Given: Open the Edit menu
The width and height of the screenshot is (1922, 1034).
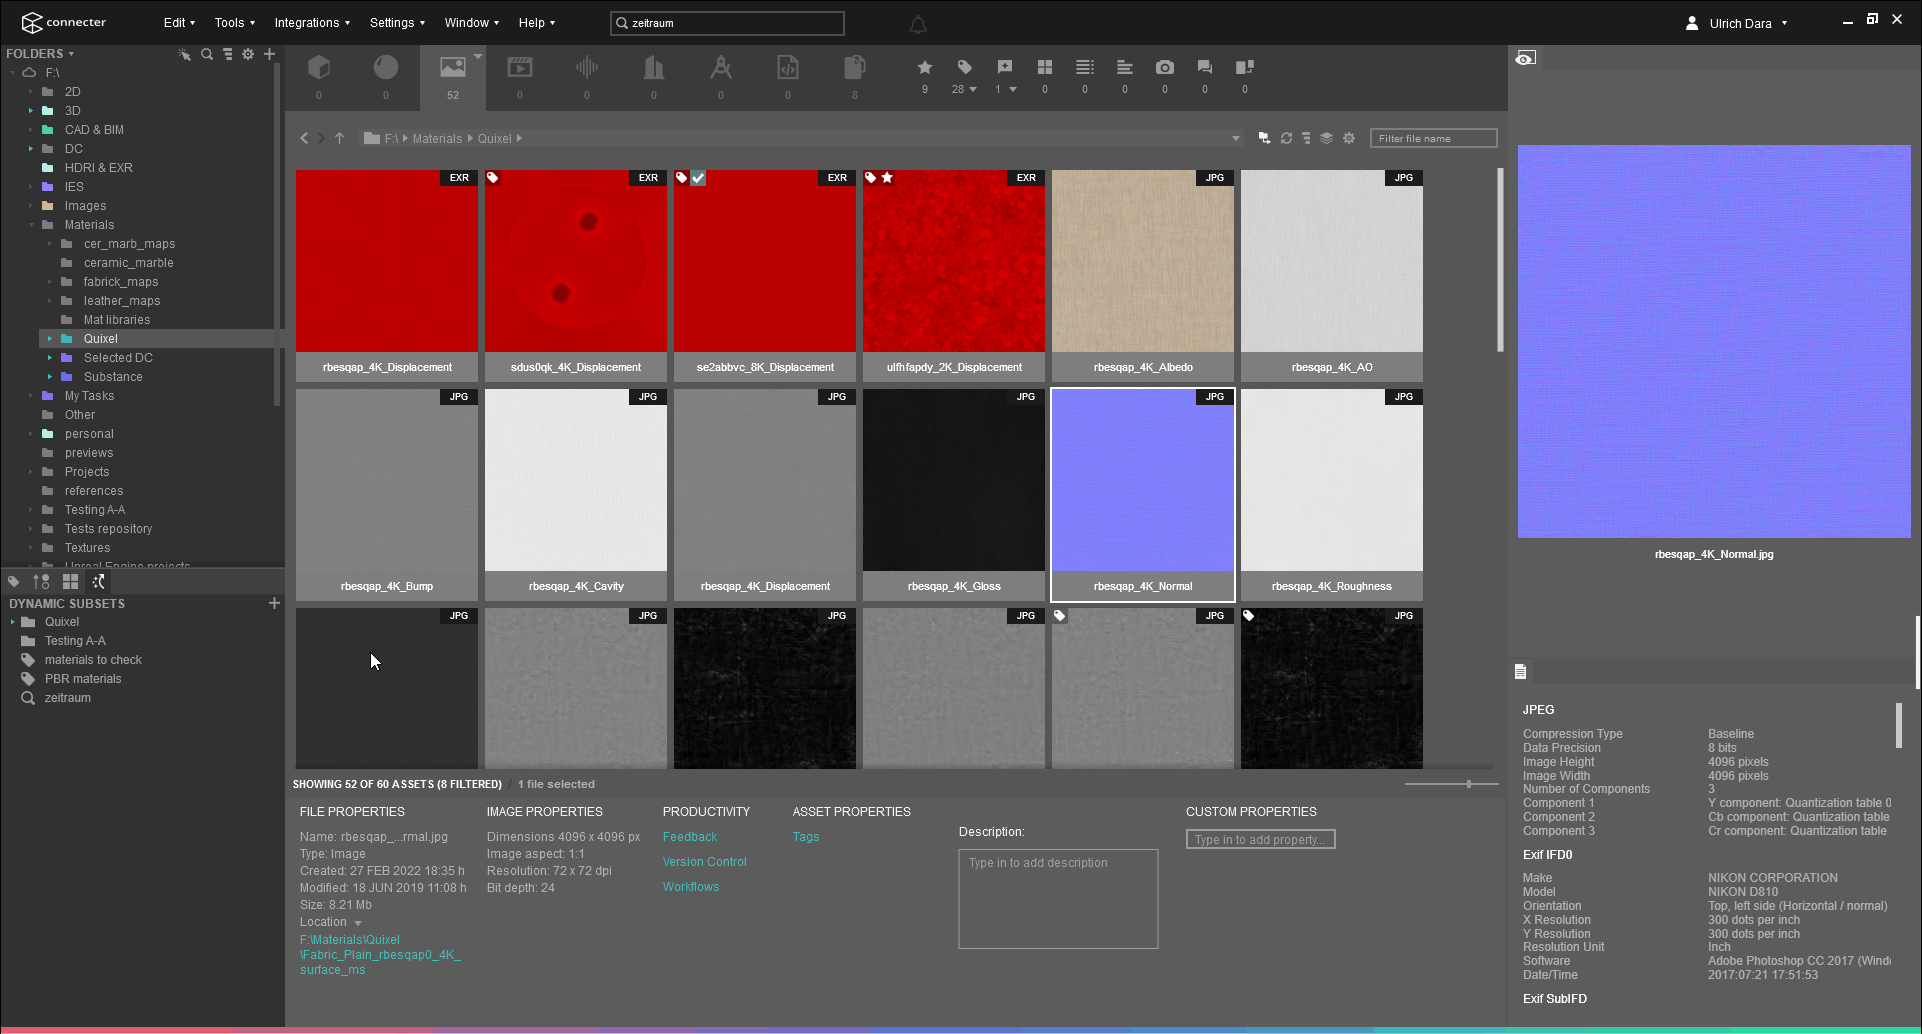Looking at the screenshot, I should (179, 23).
